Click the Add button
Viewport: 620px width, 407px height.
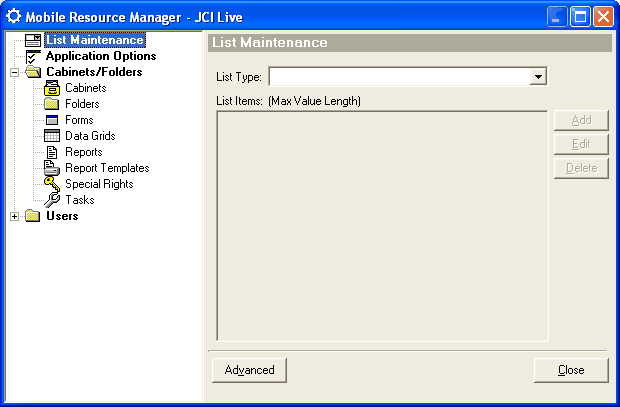581,120
